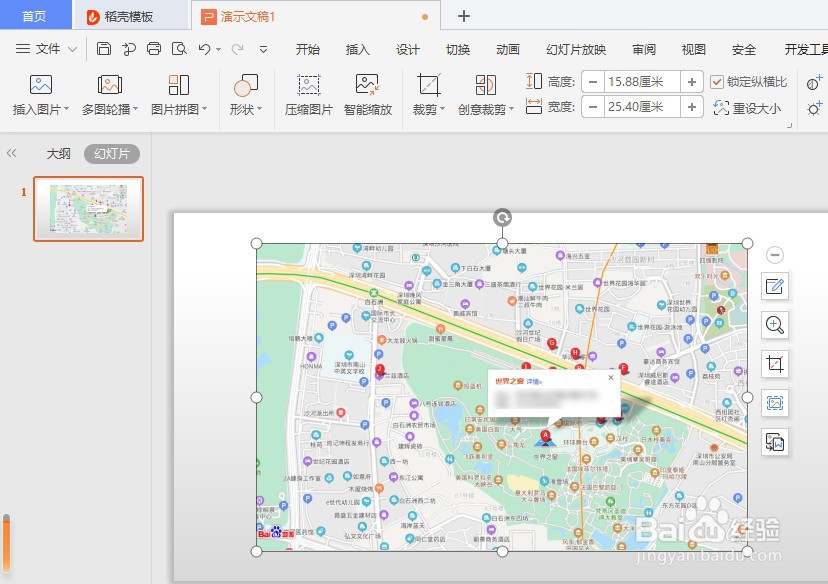
Task: Increase width with plus stepper
Action: [x=692, y=107]
